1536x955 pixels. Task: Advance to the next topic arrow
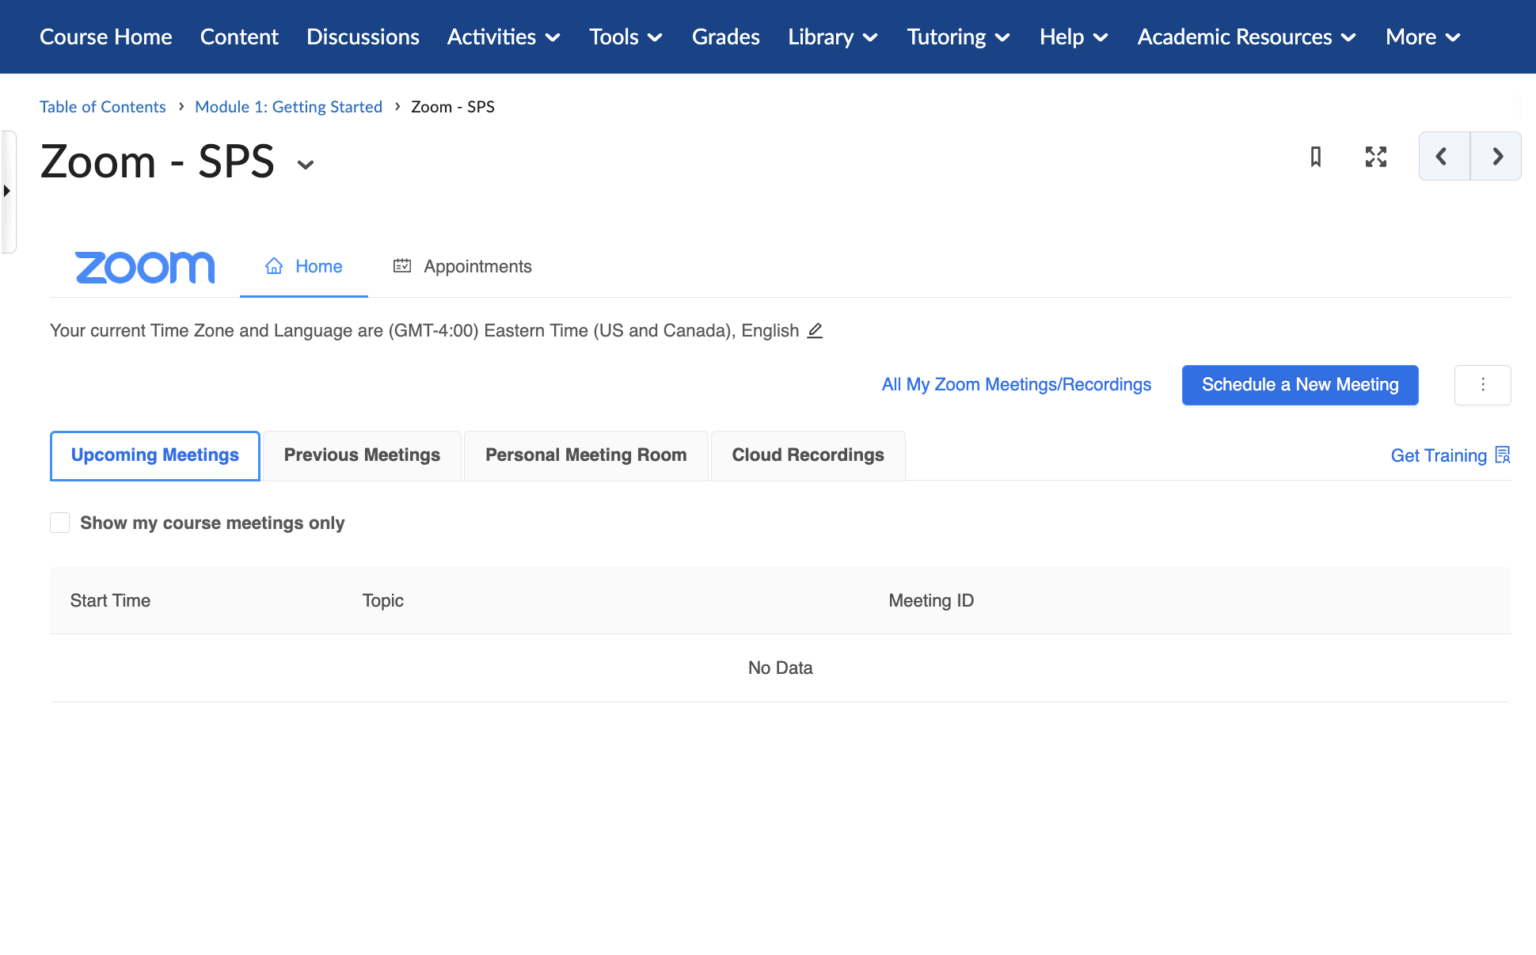(x=1496, y=157)
